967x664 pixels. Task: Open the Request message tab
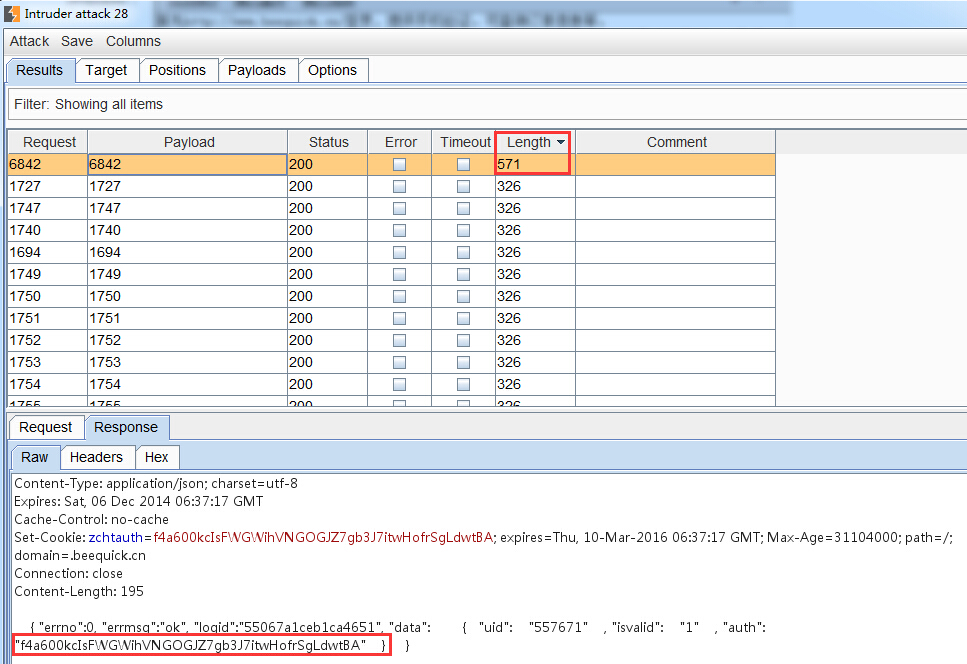coord(46,427)
